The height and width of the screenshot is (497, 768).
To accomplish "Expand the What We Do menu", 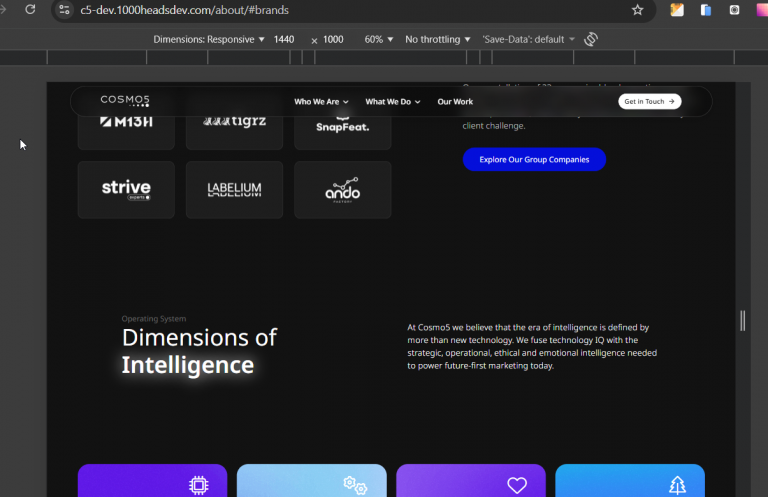I will tap(393, 102).
